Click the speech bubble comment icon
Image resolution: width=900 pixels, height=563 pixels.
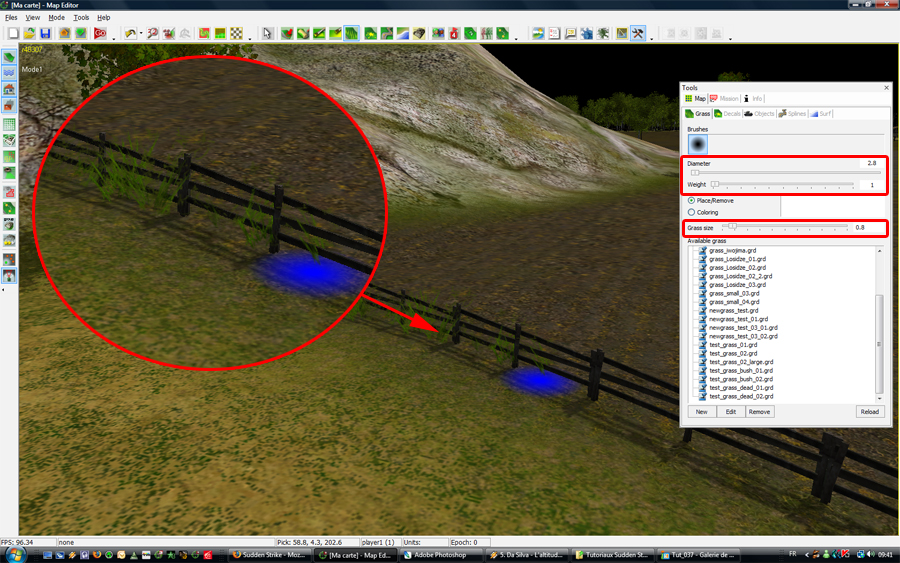click(570, 33)
